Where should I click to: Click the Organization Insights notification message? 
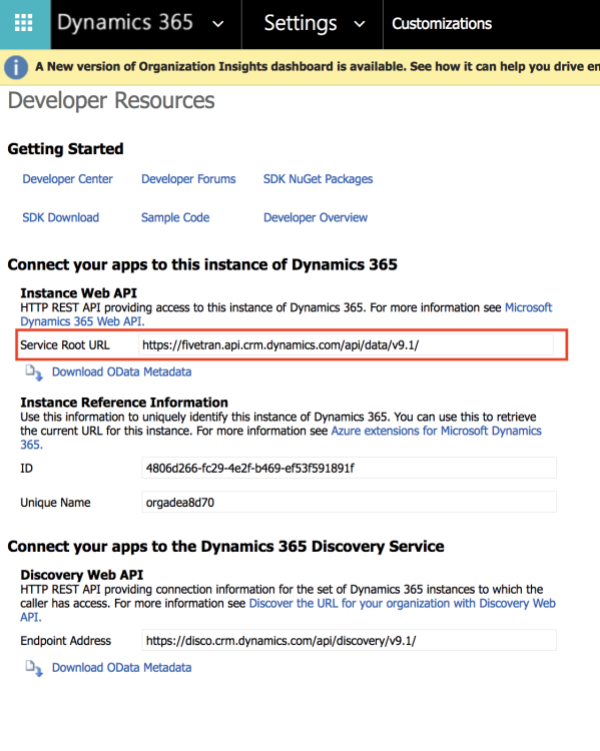coord(317,67)
